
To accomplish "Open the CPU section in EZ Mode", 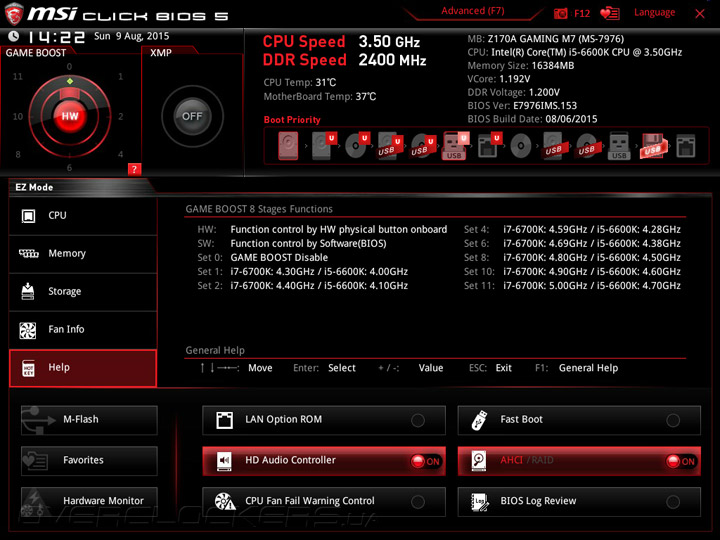I will [x=83, y=216].
